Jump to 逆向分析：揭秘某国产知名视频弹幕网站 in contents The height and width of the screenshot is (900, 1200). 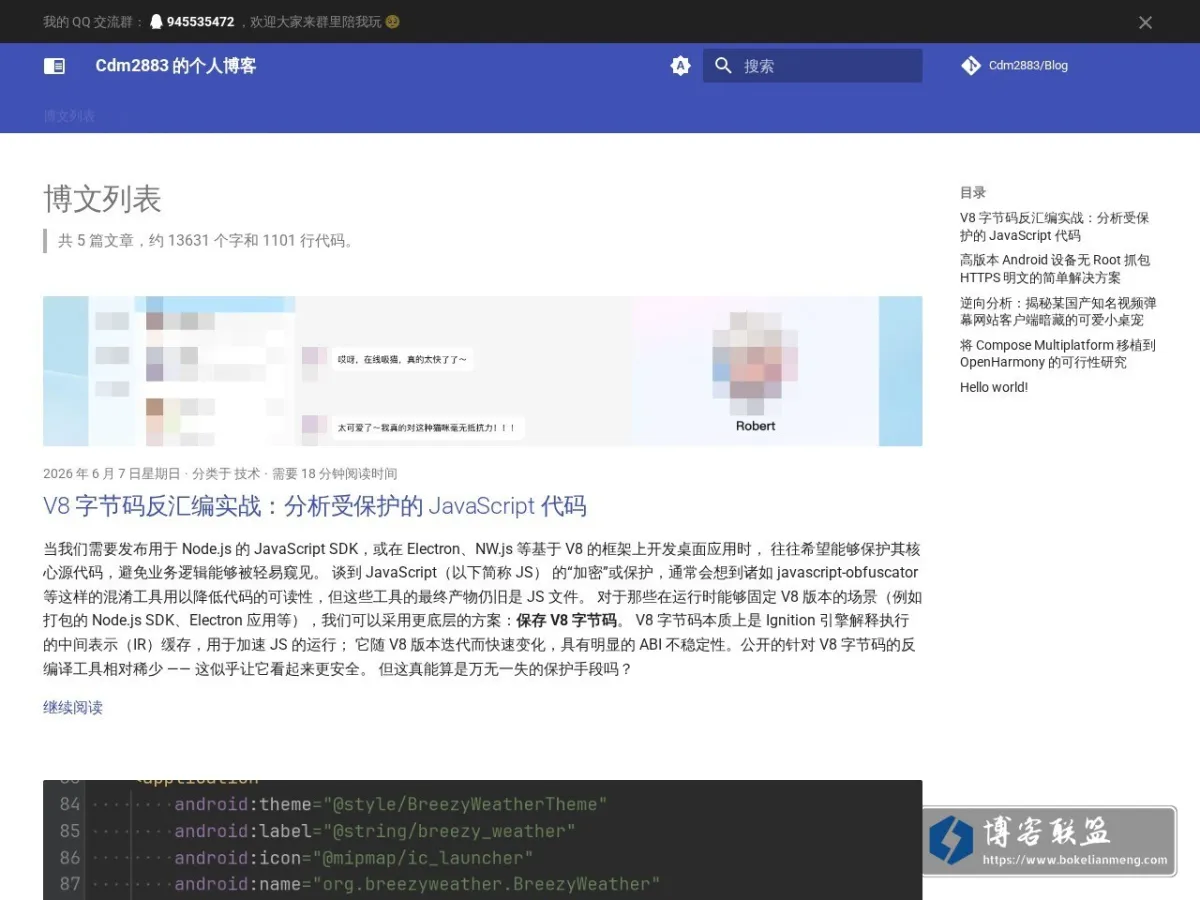[x=1058, y=311]
